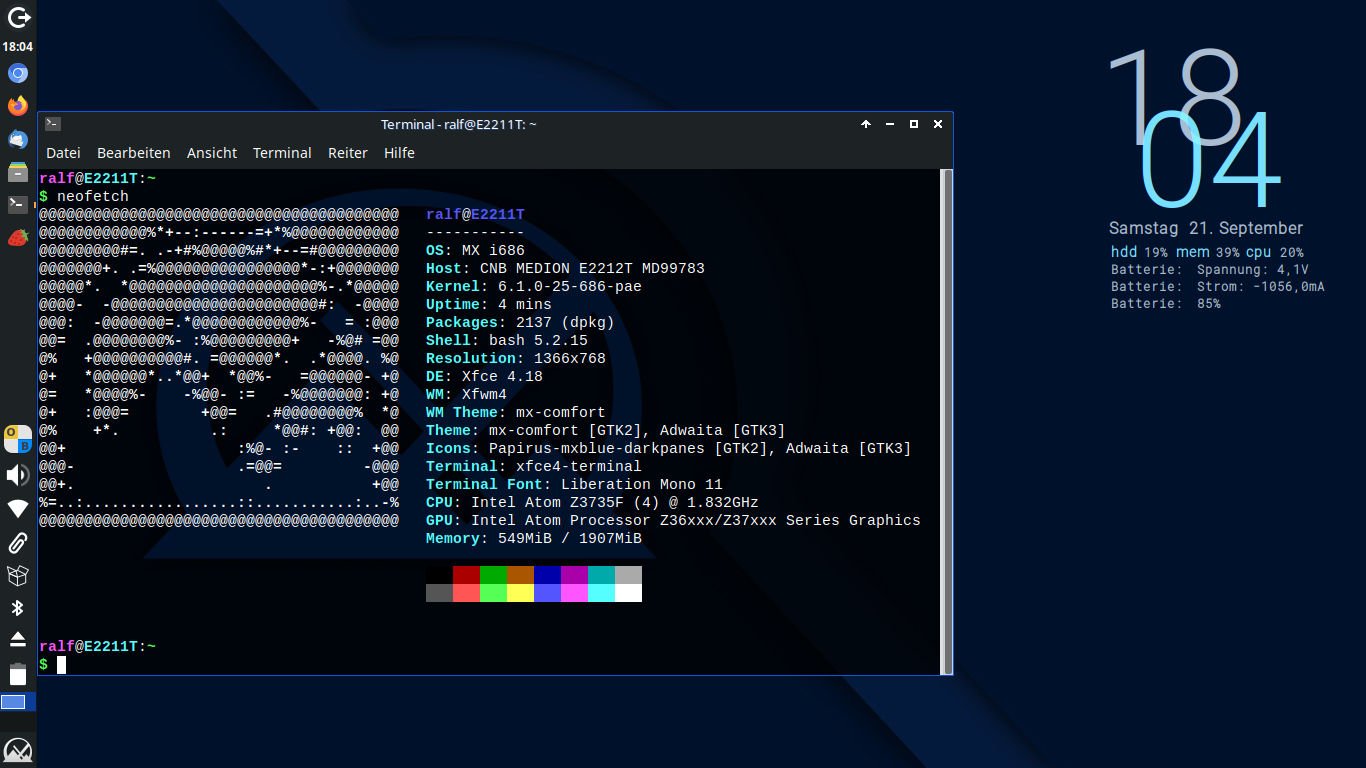Click the 'Uptime: 4 mins' line
Viewport: 1366px width, 768px height.
(x=489, y=305)
